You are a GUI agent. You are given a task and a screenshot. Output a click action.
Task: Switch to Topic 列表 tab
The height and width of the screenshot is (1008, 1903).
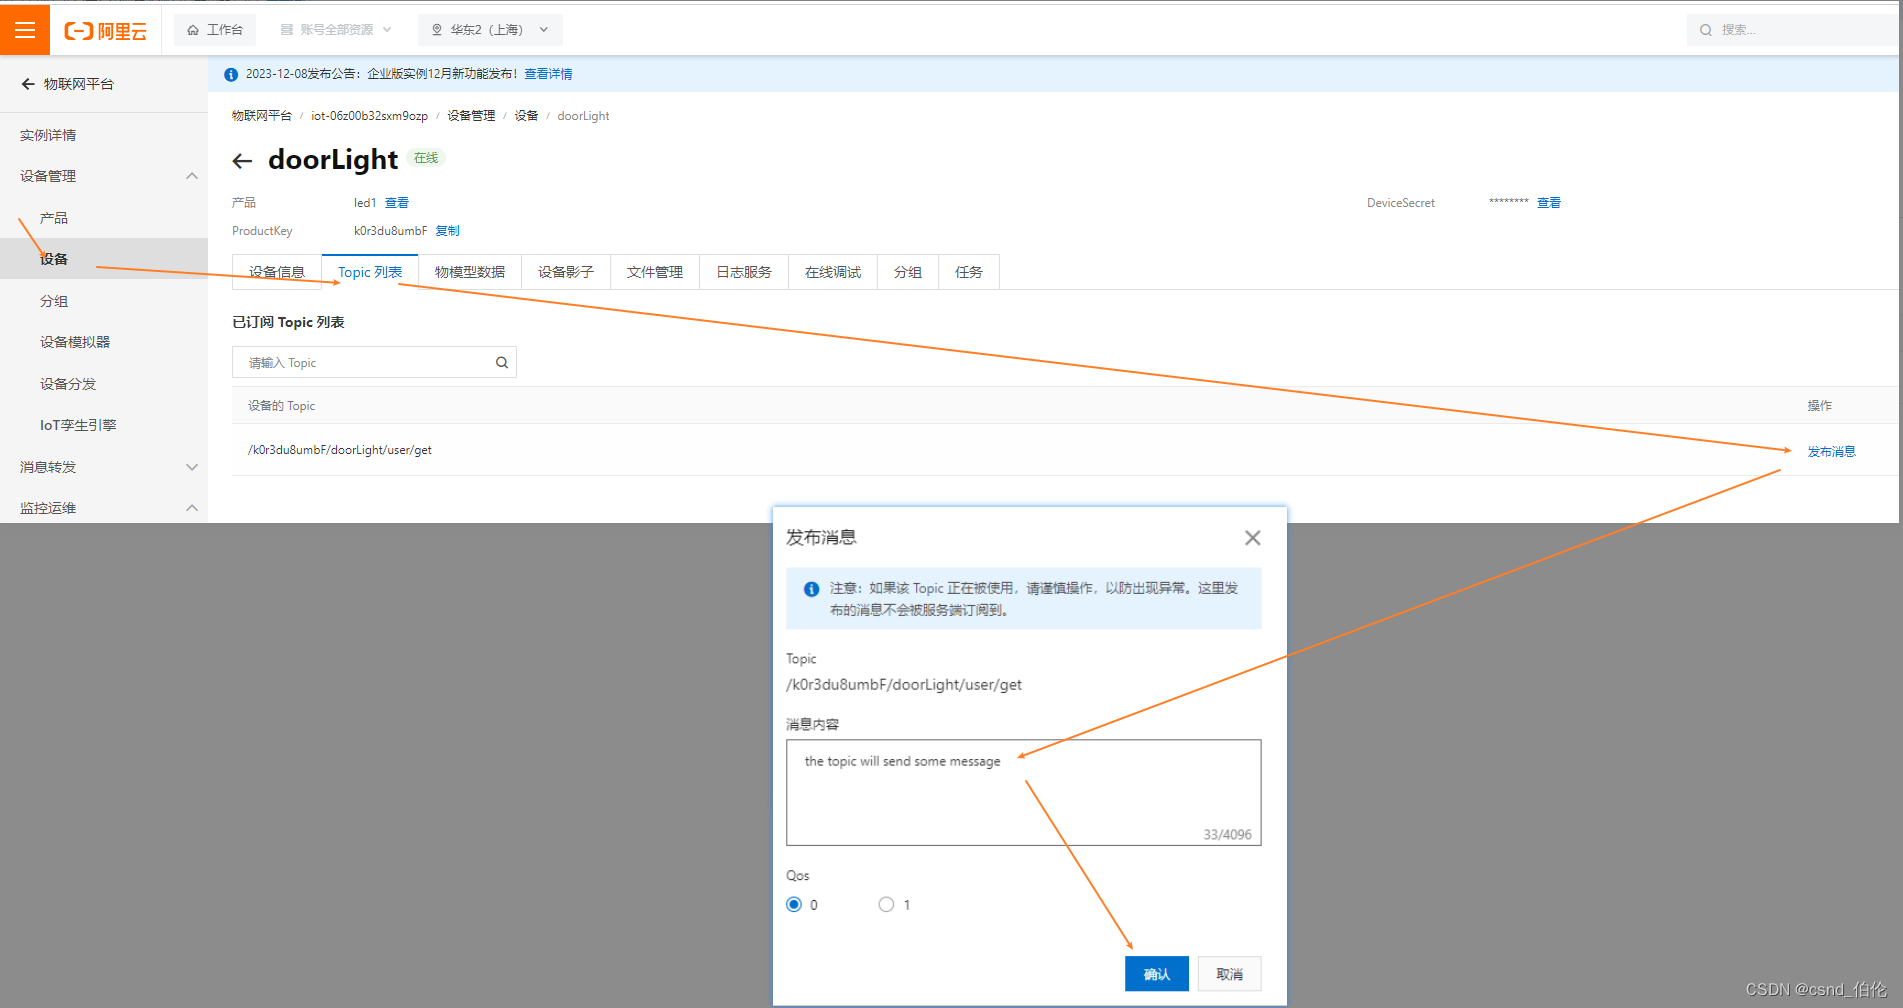tap(370, 272)
